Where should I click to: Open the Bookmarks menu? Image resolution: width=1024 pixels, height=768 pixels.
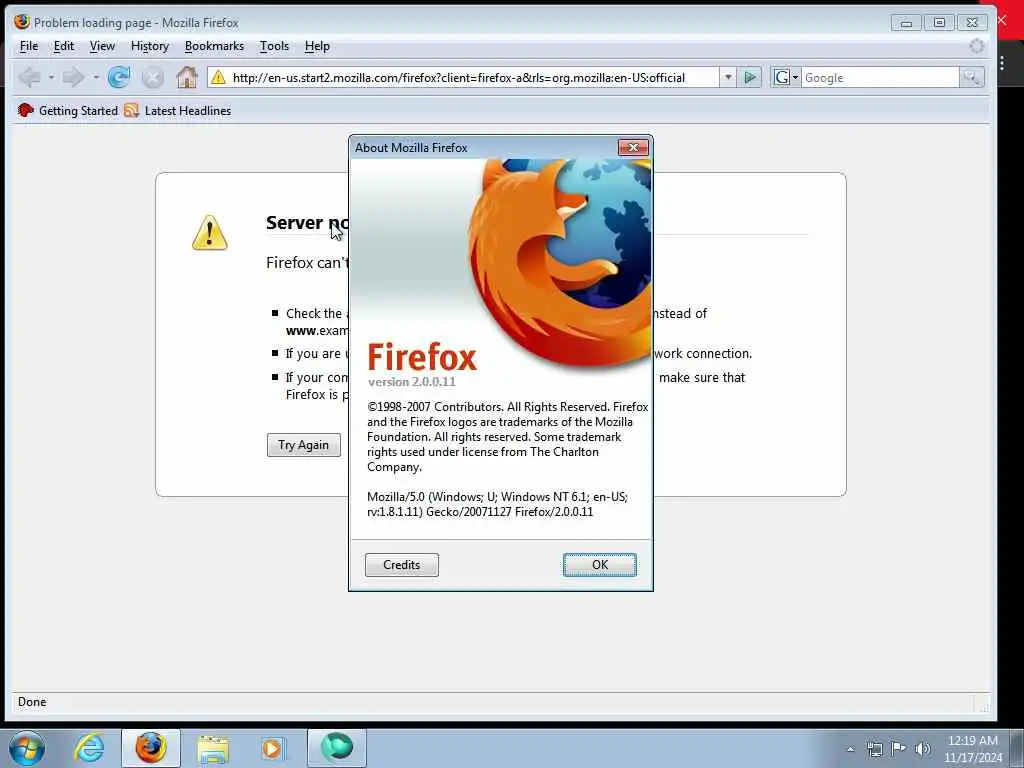(x=214, y=46)
